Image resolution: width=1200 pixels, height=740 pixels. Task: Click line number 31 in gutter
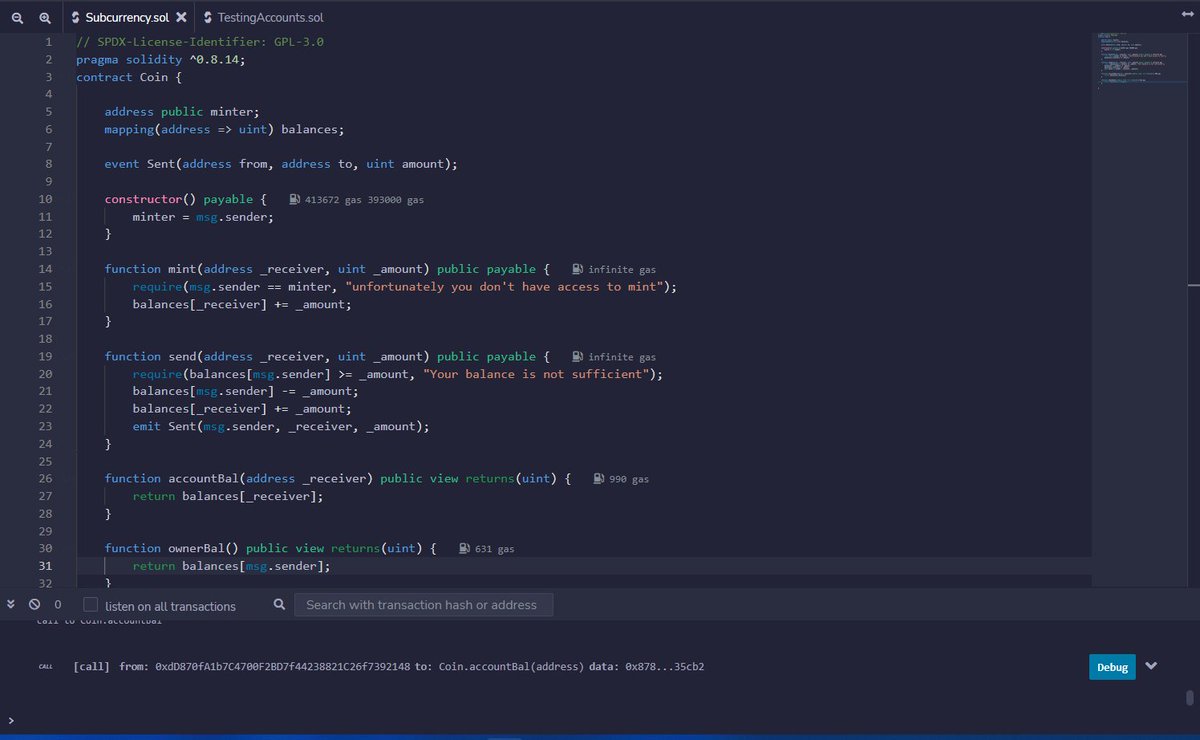(45, 566)
